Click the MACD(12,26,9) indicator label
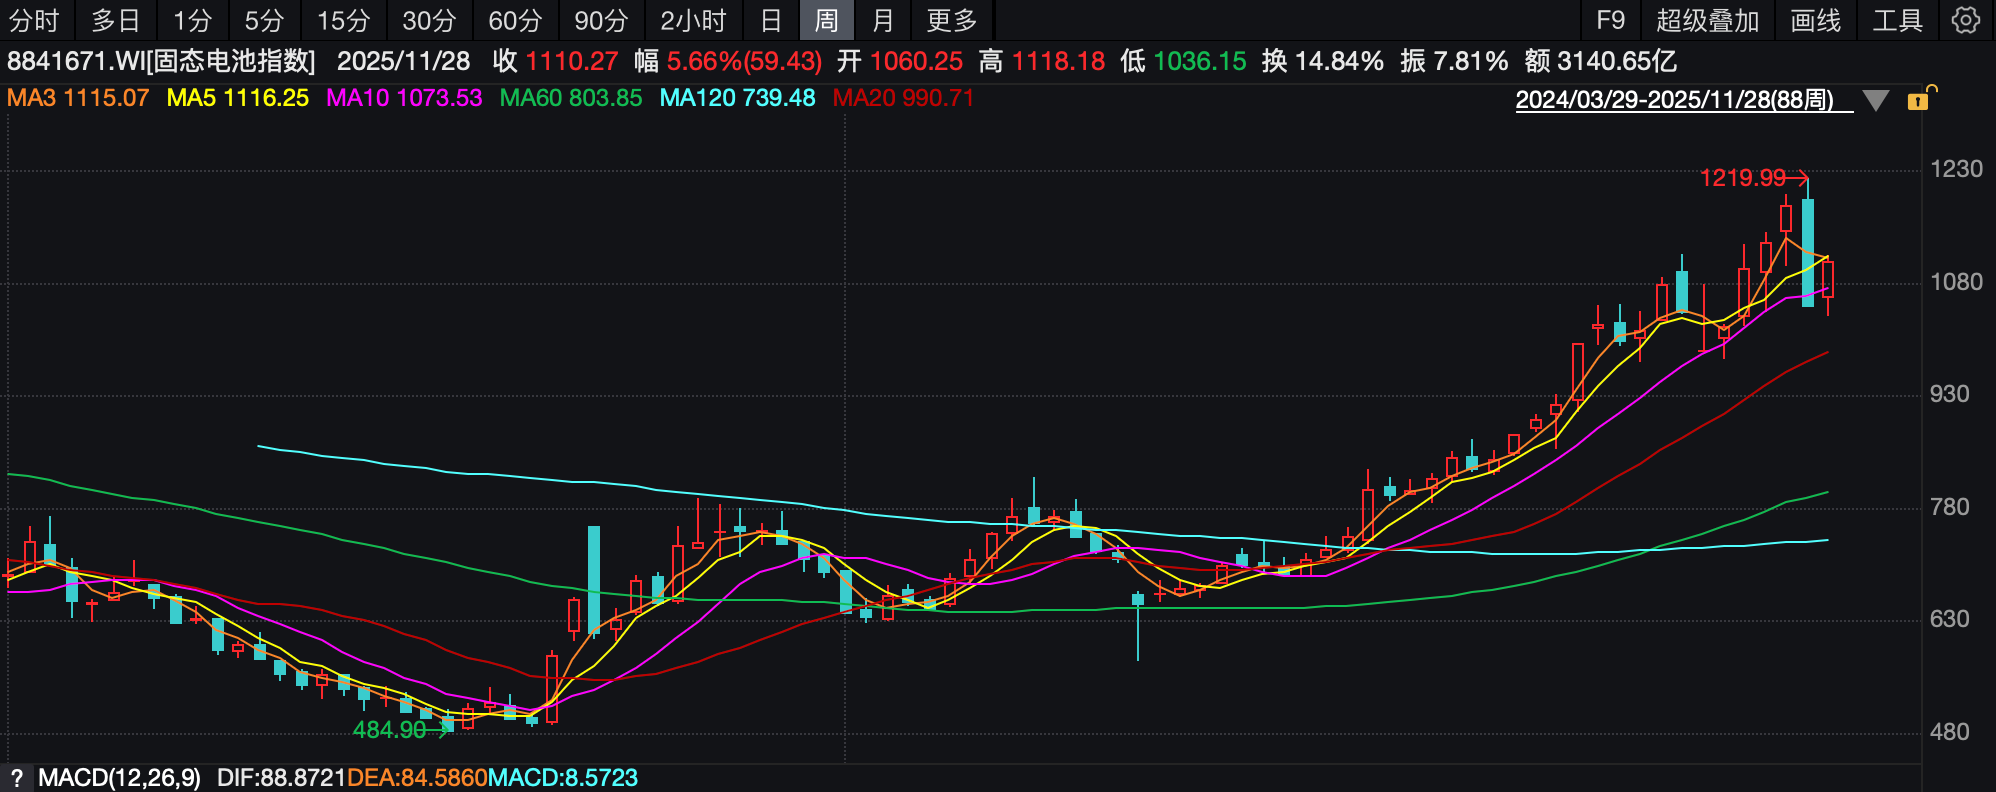The height and width of the screenshot is (792, 1996). 119,778
